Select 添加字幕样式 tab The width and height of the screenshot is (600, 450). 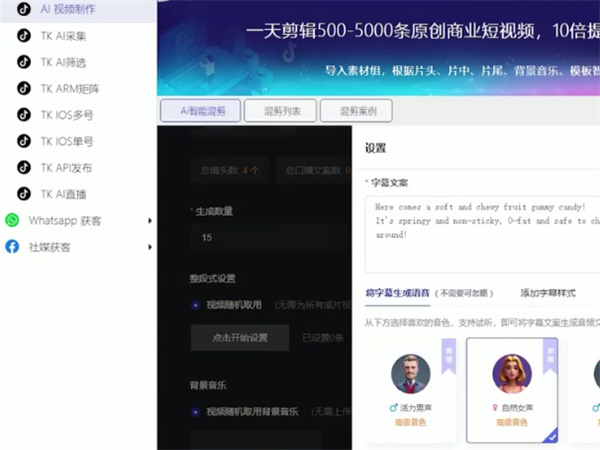coord(548,293)
